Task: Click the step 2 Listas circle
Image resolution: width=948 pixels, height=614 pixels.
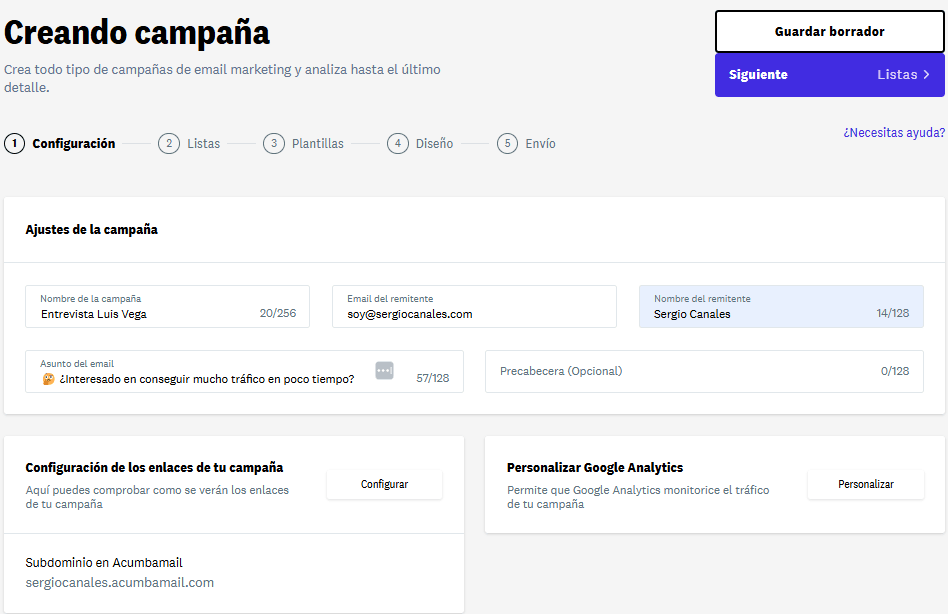Action: [x=169, y=143]
